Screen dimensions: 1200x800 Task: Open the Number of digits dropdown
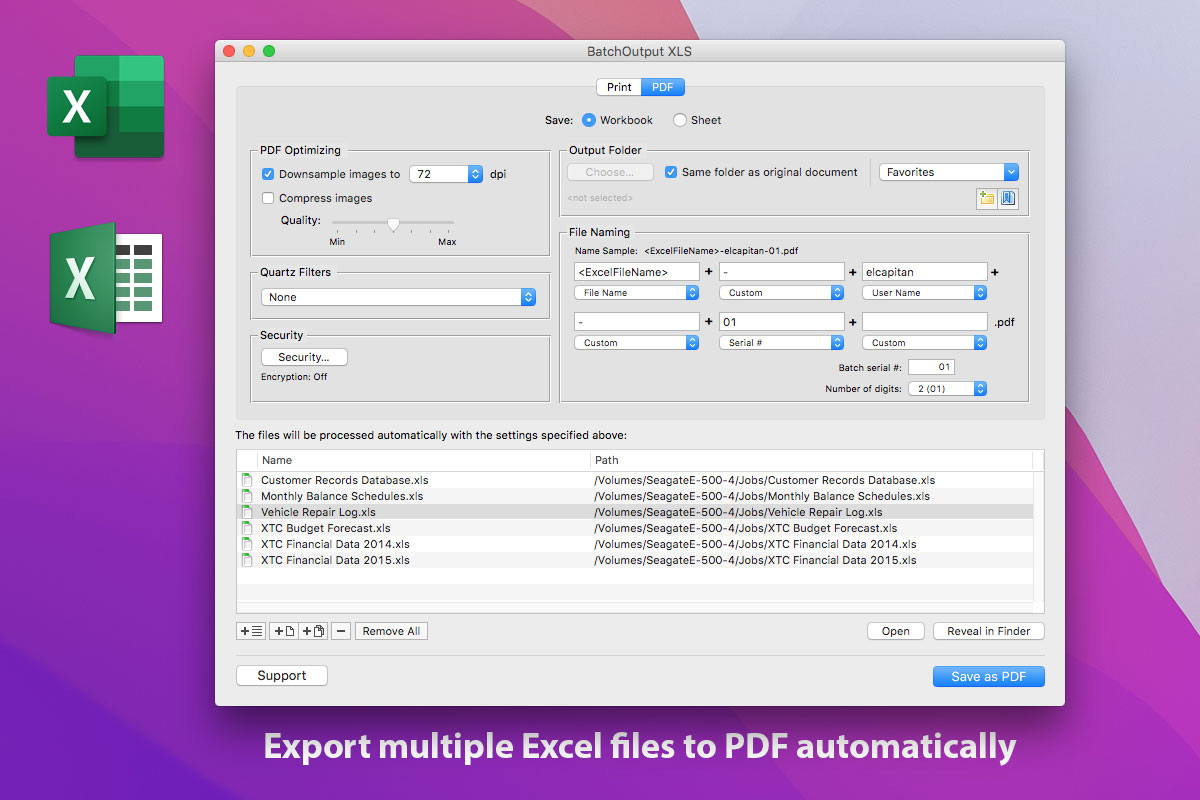947,389
